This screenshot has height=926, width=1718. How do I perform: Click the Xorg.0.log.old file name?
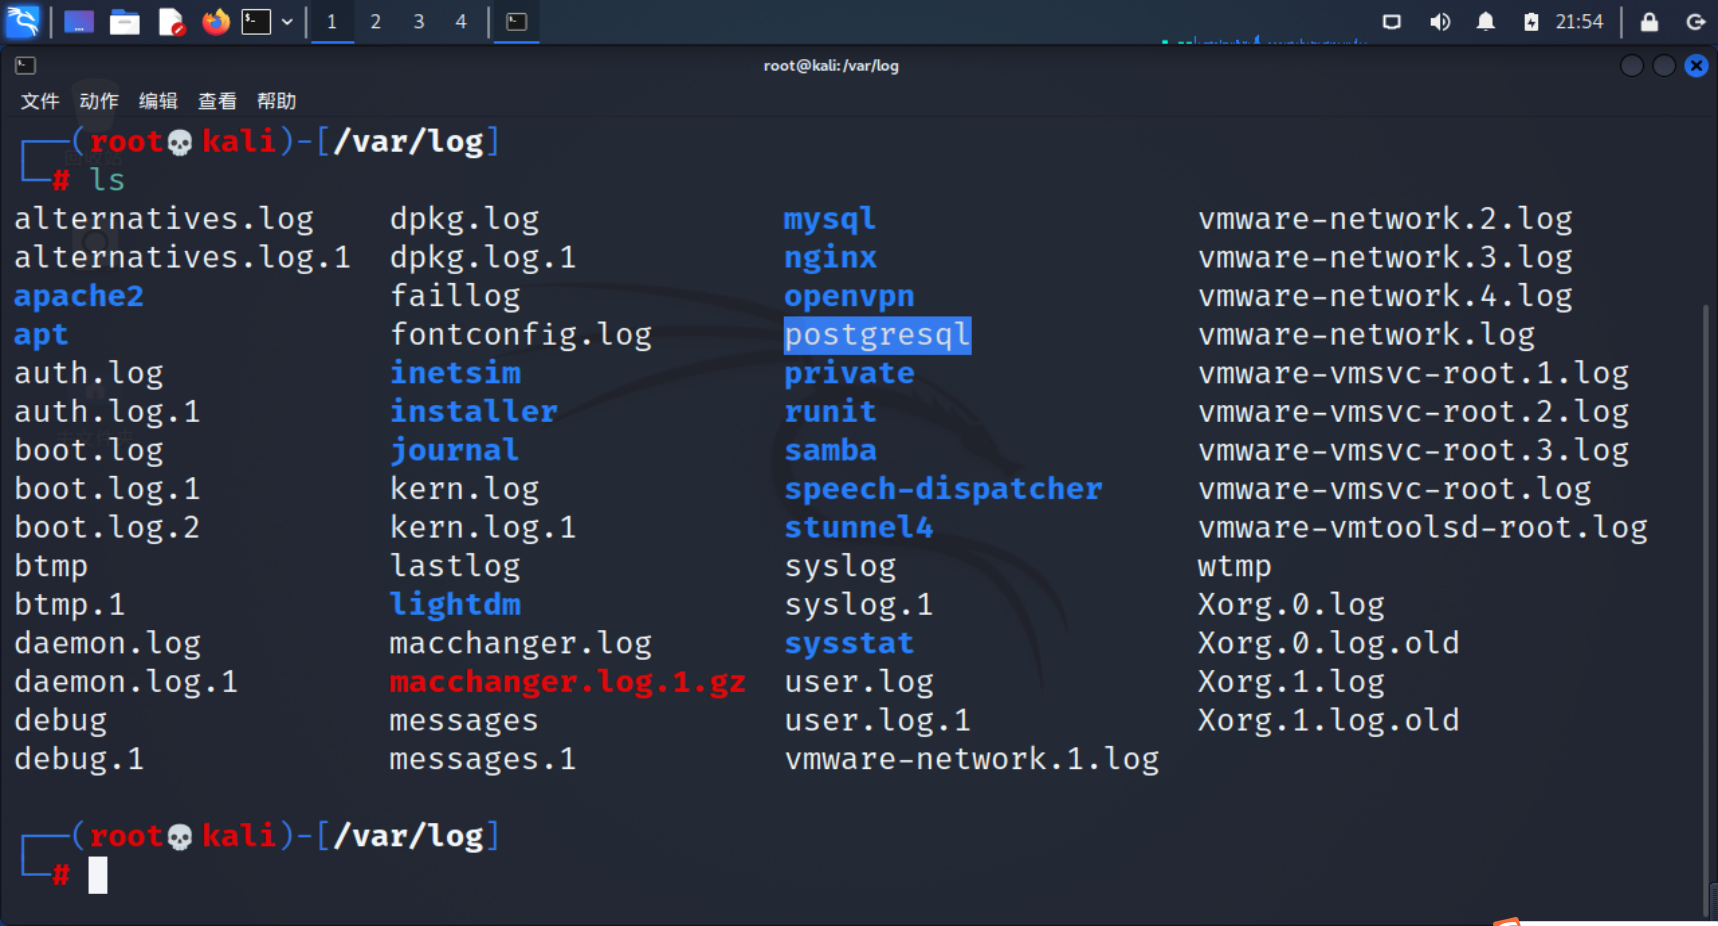click(1328, 643)
